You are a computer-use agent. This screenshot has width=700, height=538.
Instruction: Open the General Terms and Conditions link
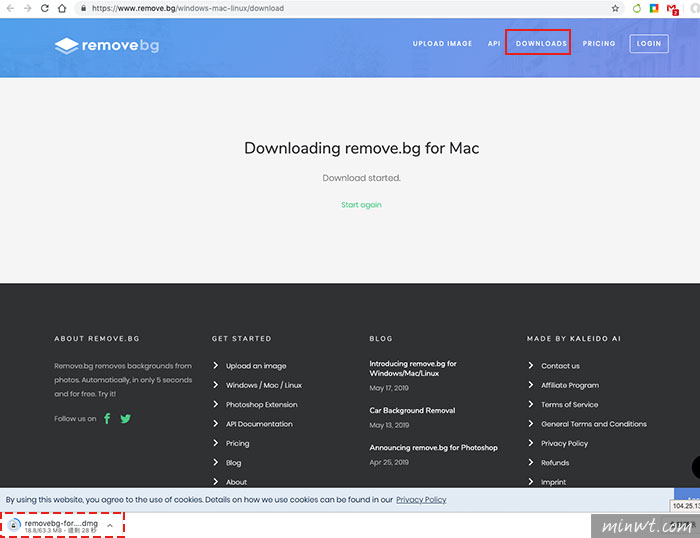coord(594,424)
